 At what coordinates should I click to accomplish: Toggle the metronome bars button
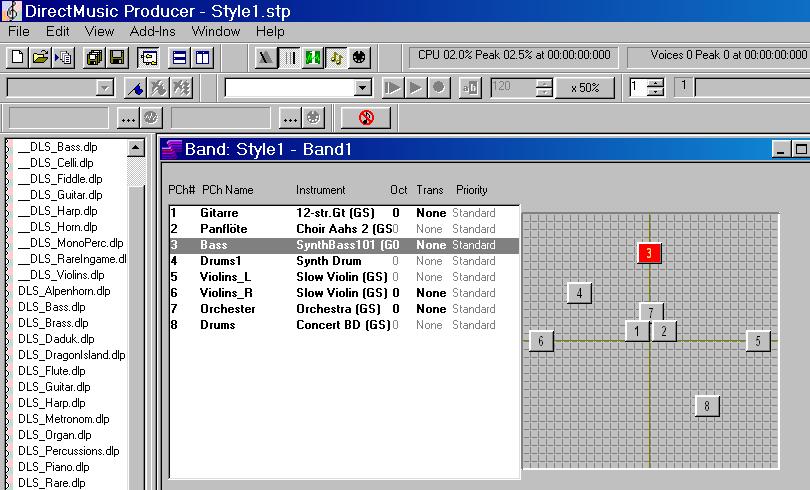tap(290, 58)
